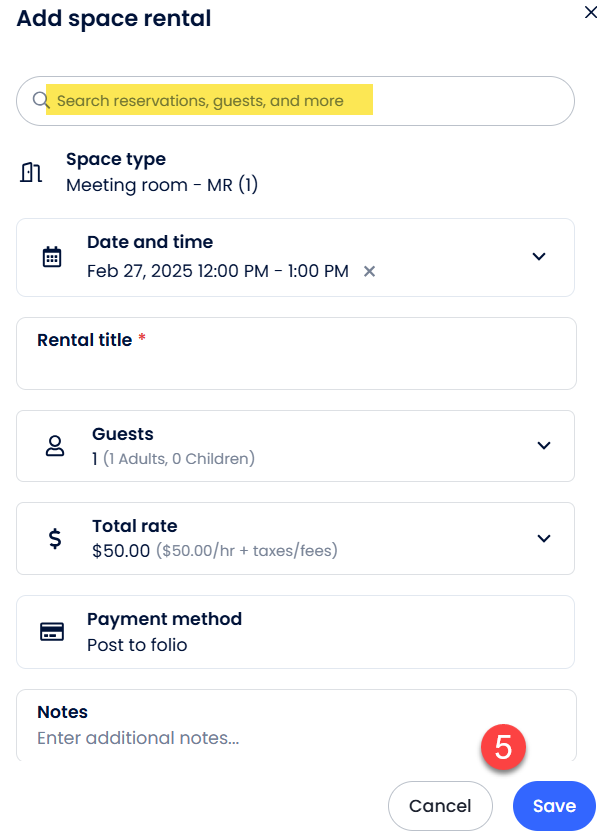Click the dollar sign Total rate icon
This screenshot has height=835, width=600.
pyautogui.click(x=55, y=539)
